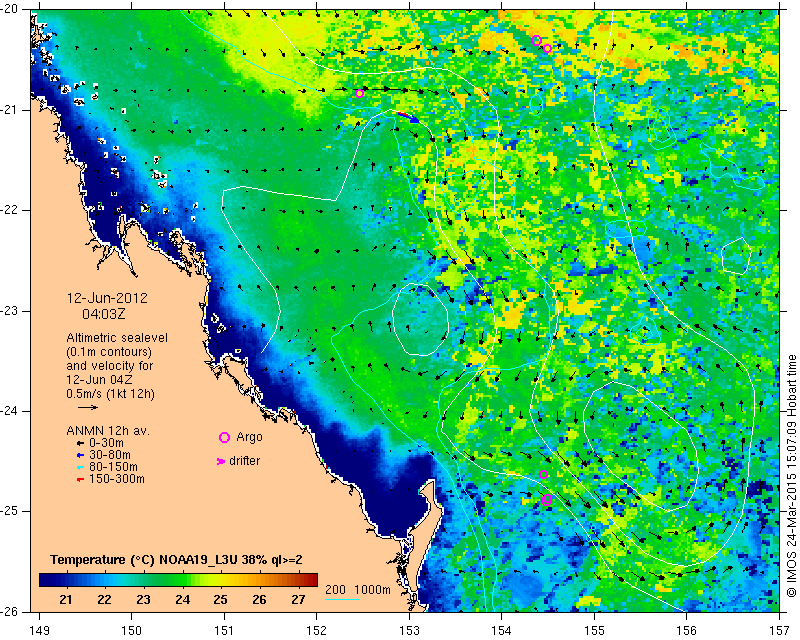This screenshot has height=640, width=800.
Task: Click the blue-red ANMN mooring arrow near 153E, 21S
Action: point(408,117)
